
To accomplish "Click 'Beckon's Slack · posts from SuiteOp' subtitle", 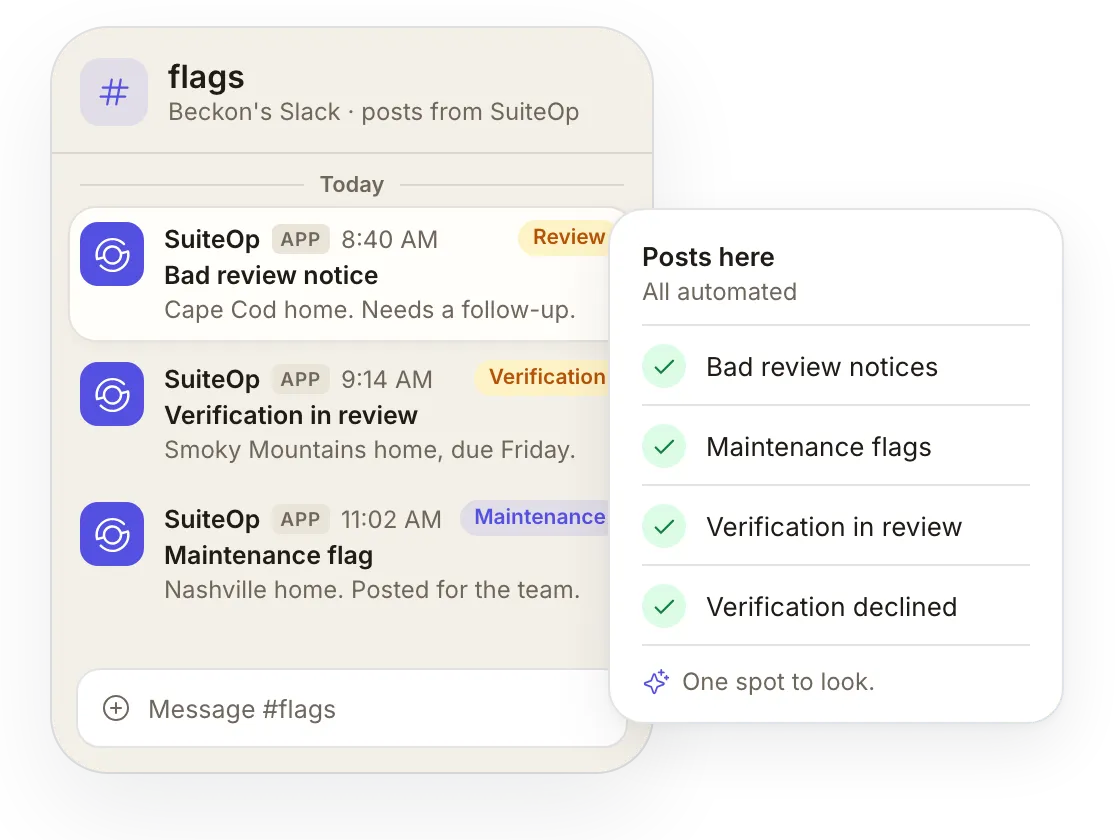I will (x=374, y=112).
